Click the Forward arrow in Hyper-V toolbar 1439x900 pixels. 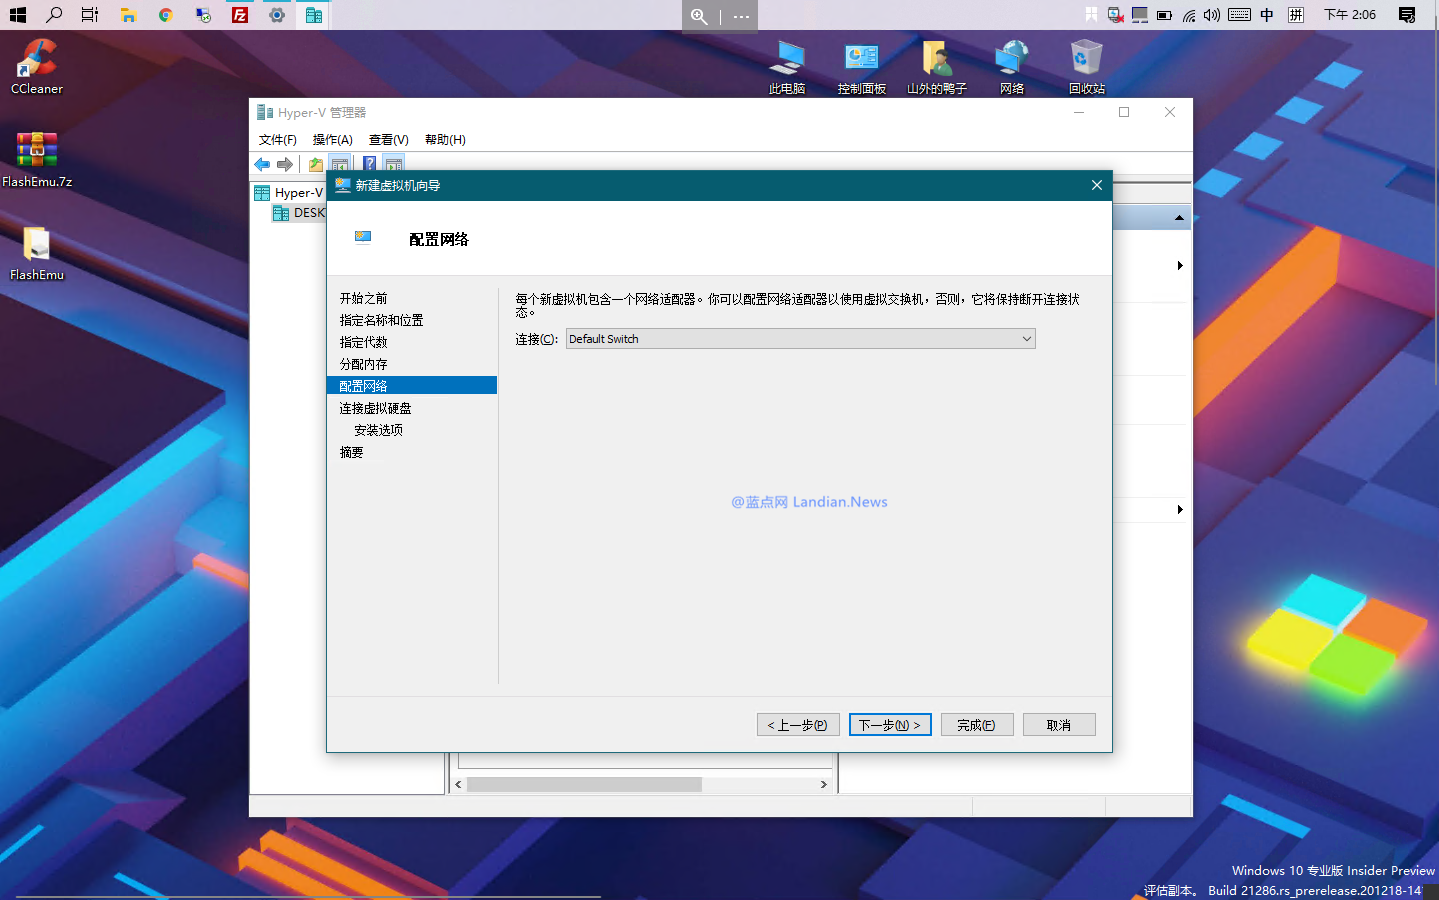[x=285, y=164]
